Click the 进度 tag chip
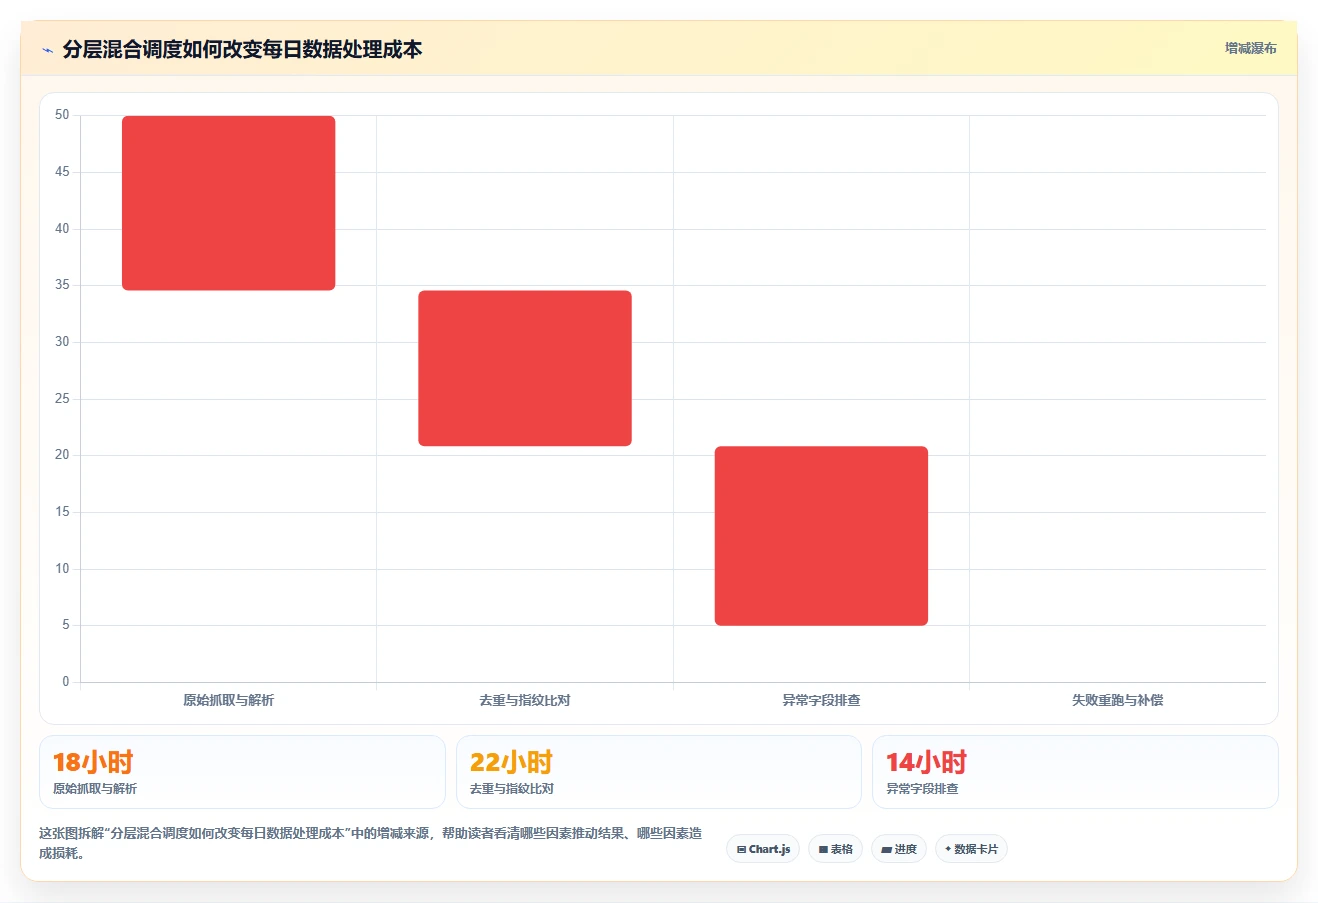This screenshot has width=1318, height=903. click(899, 849)
